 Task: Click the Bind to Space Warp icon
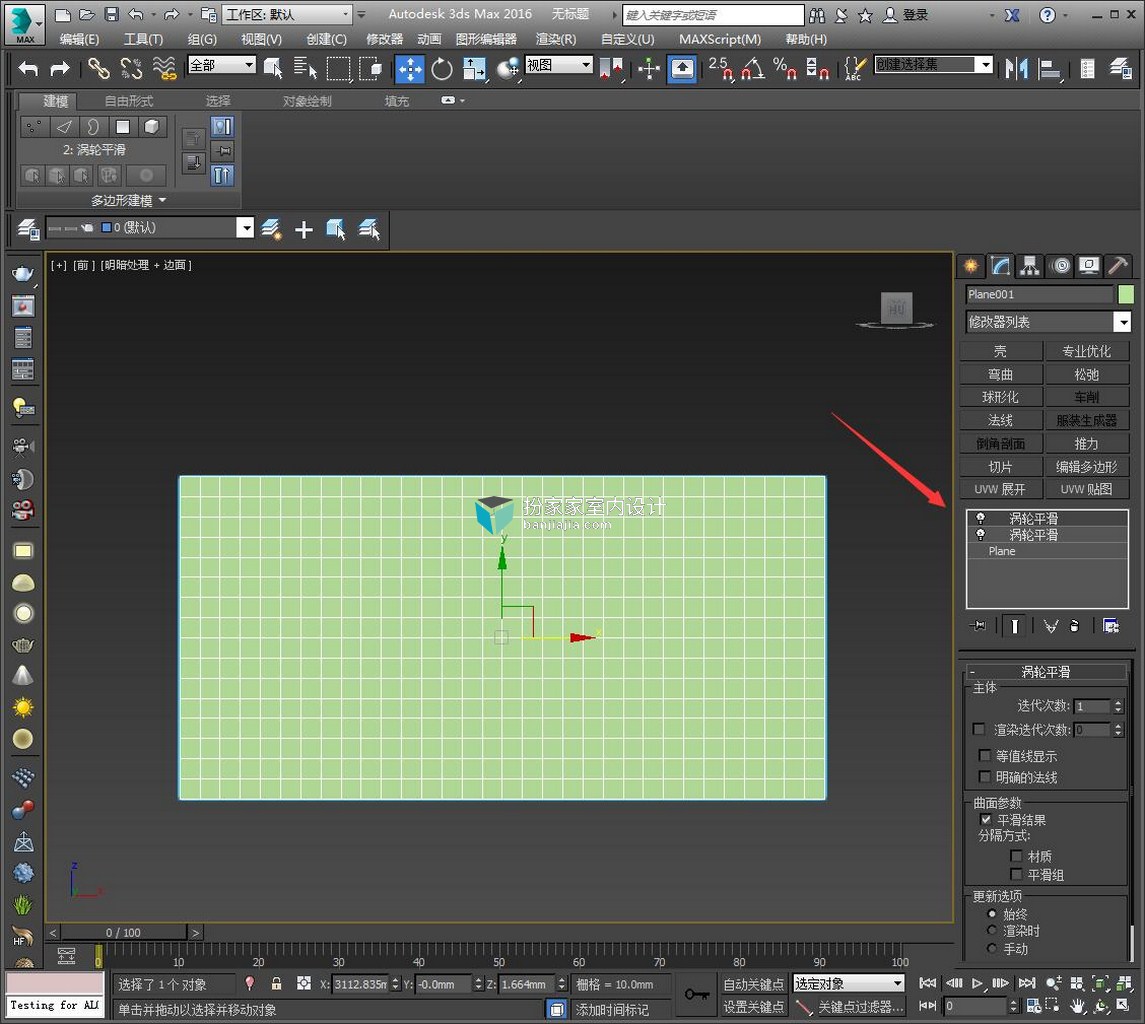pos(164,69)
